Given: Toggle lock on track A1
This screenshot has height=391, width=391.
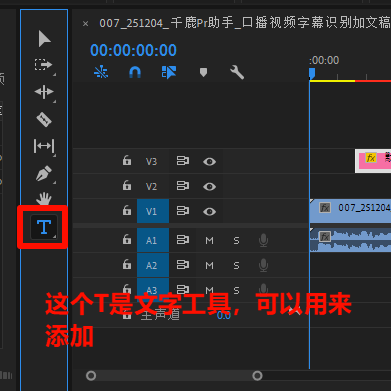Looking at the screenshot, I should coord(127,239).
